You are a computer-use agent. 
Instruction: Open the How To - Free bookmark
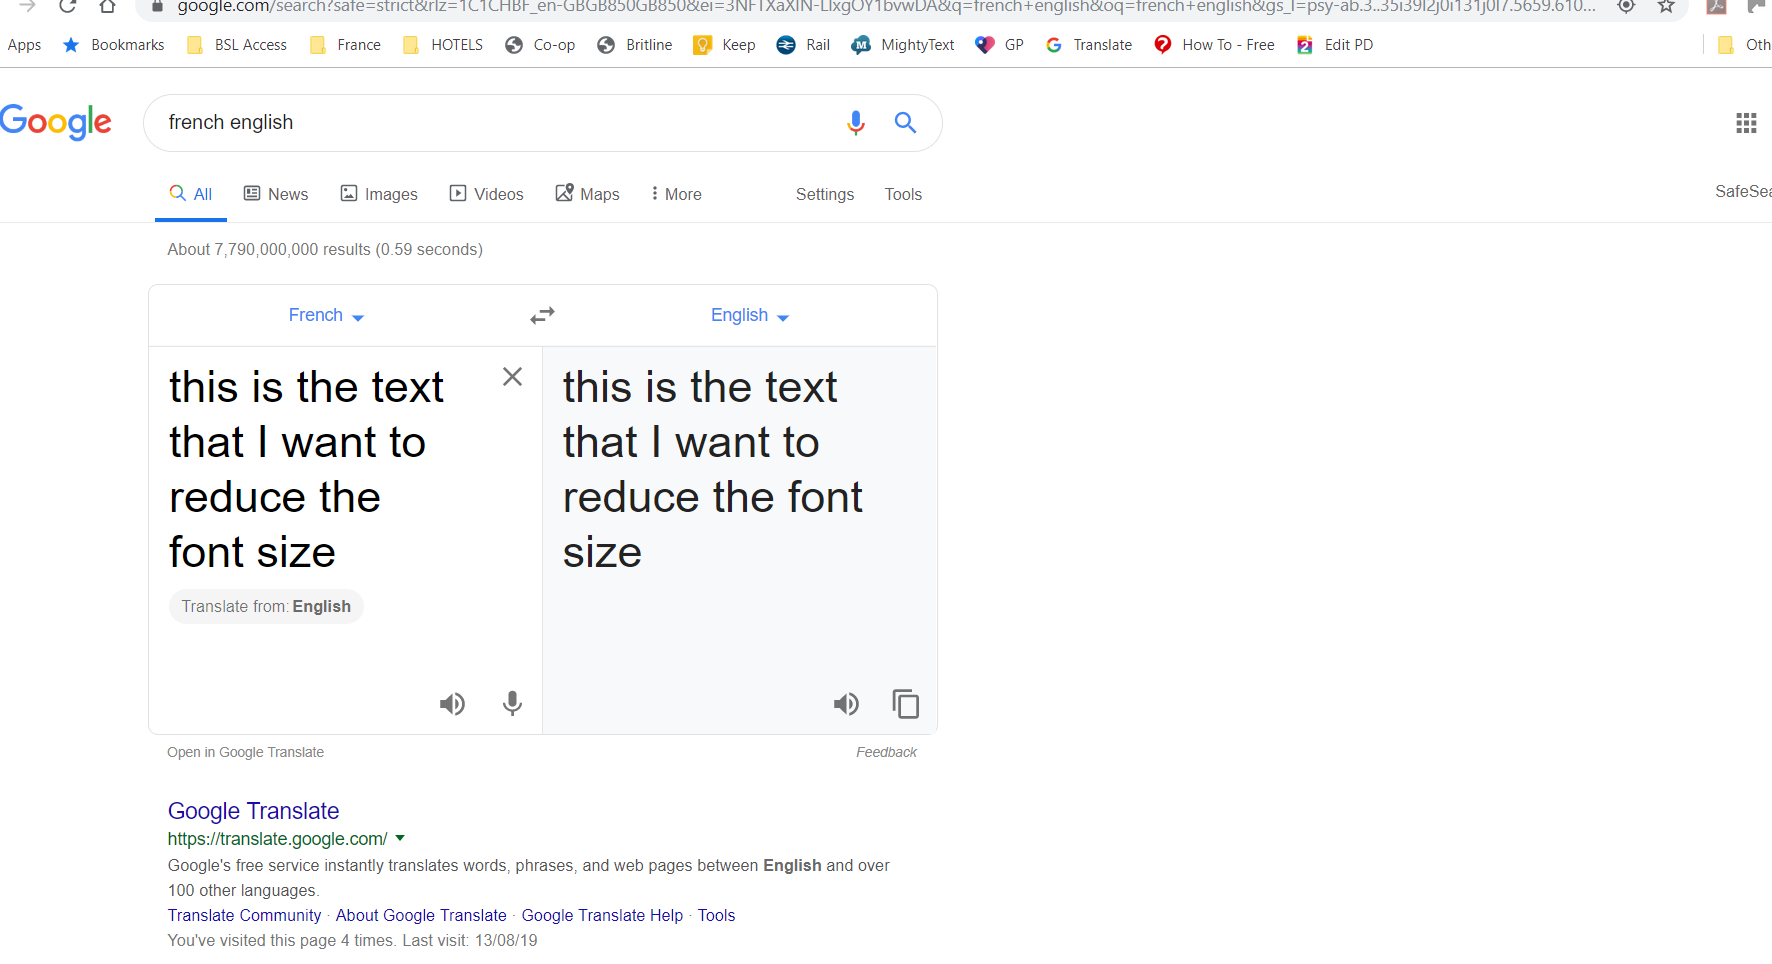[x=1214, y=45]
